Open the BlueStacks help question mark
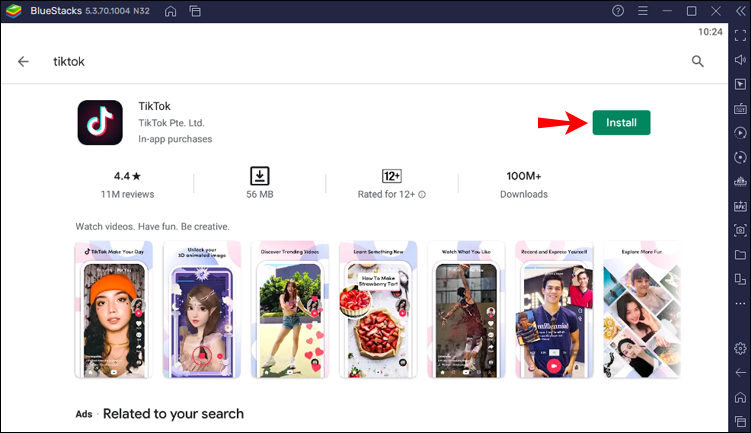The height and width of the screenshot is (433, 751). coord(618,11)
